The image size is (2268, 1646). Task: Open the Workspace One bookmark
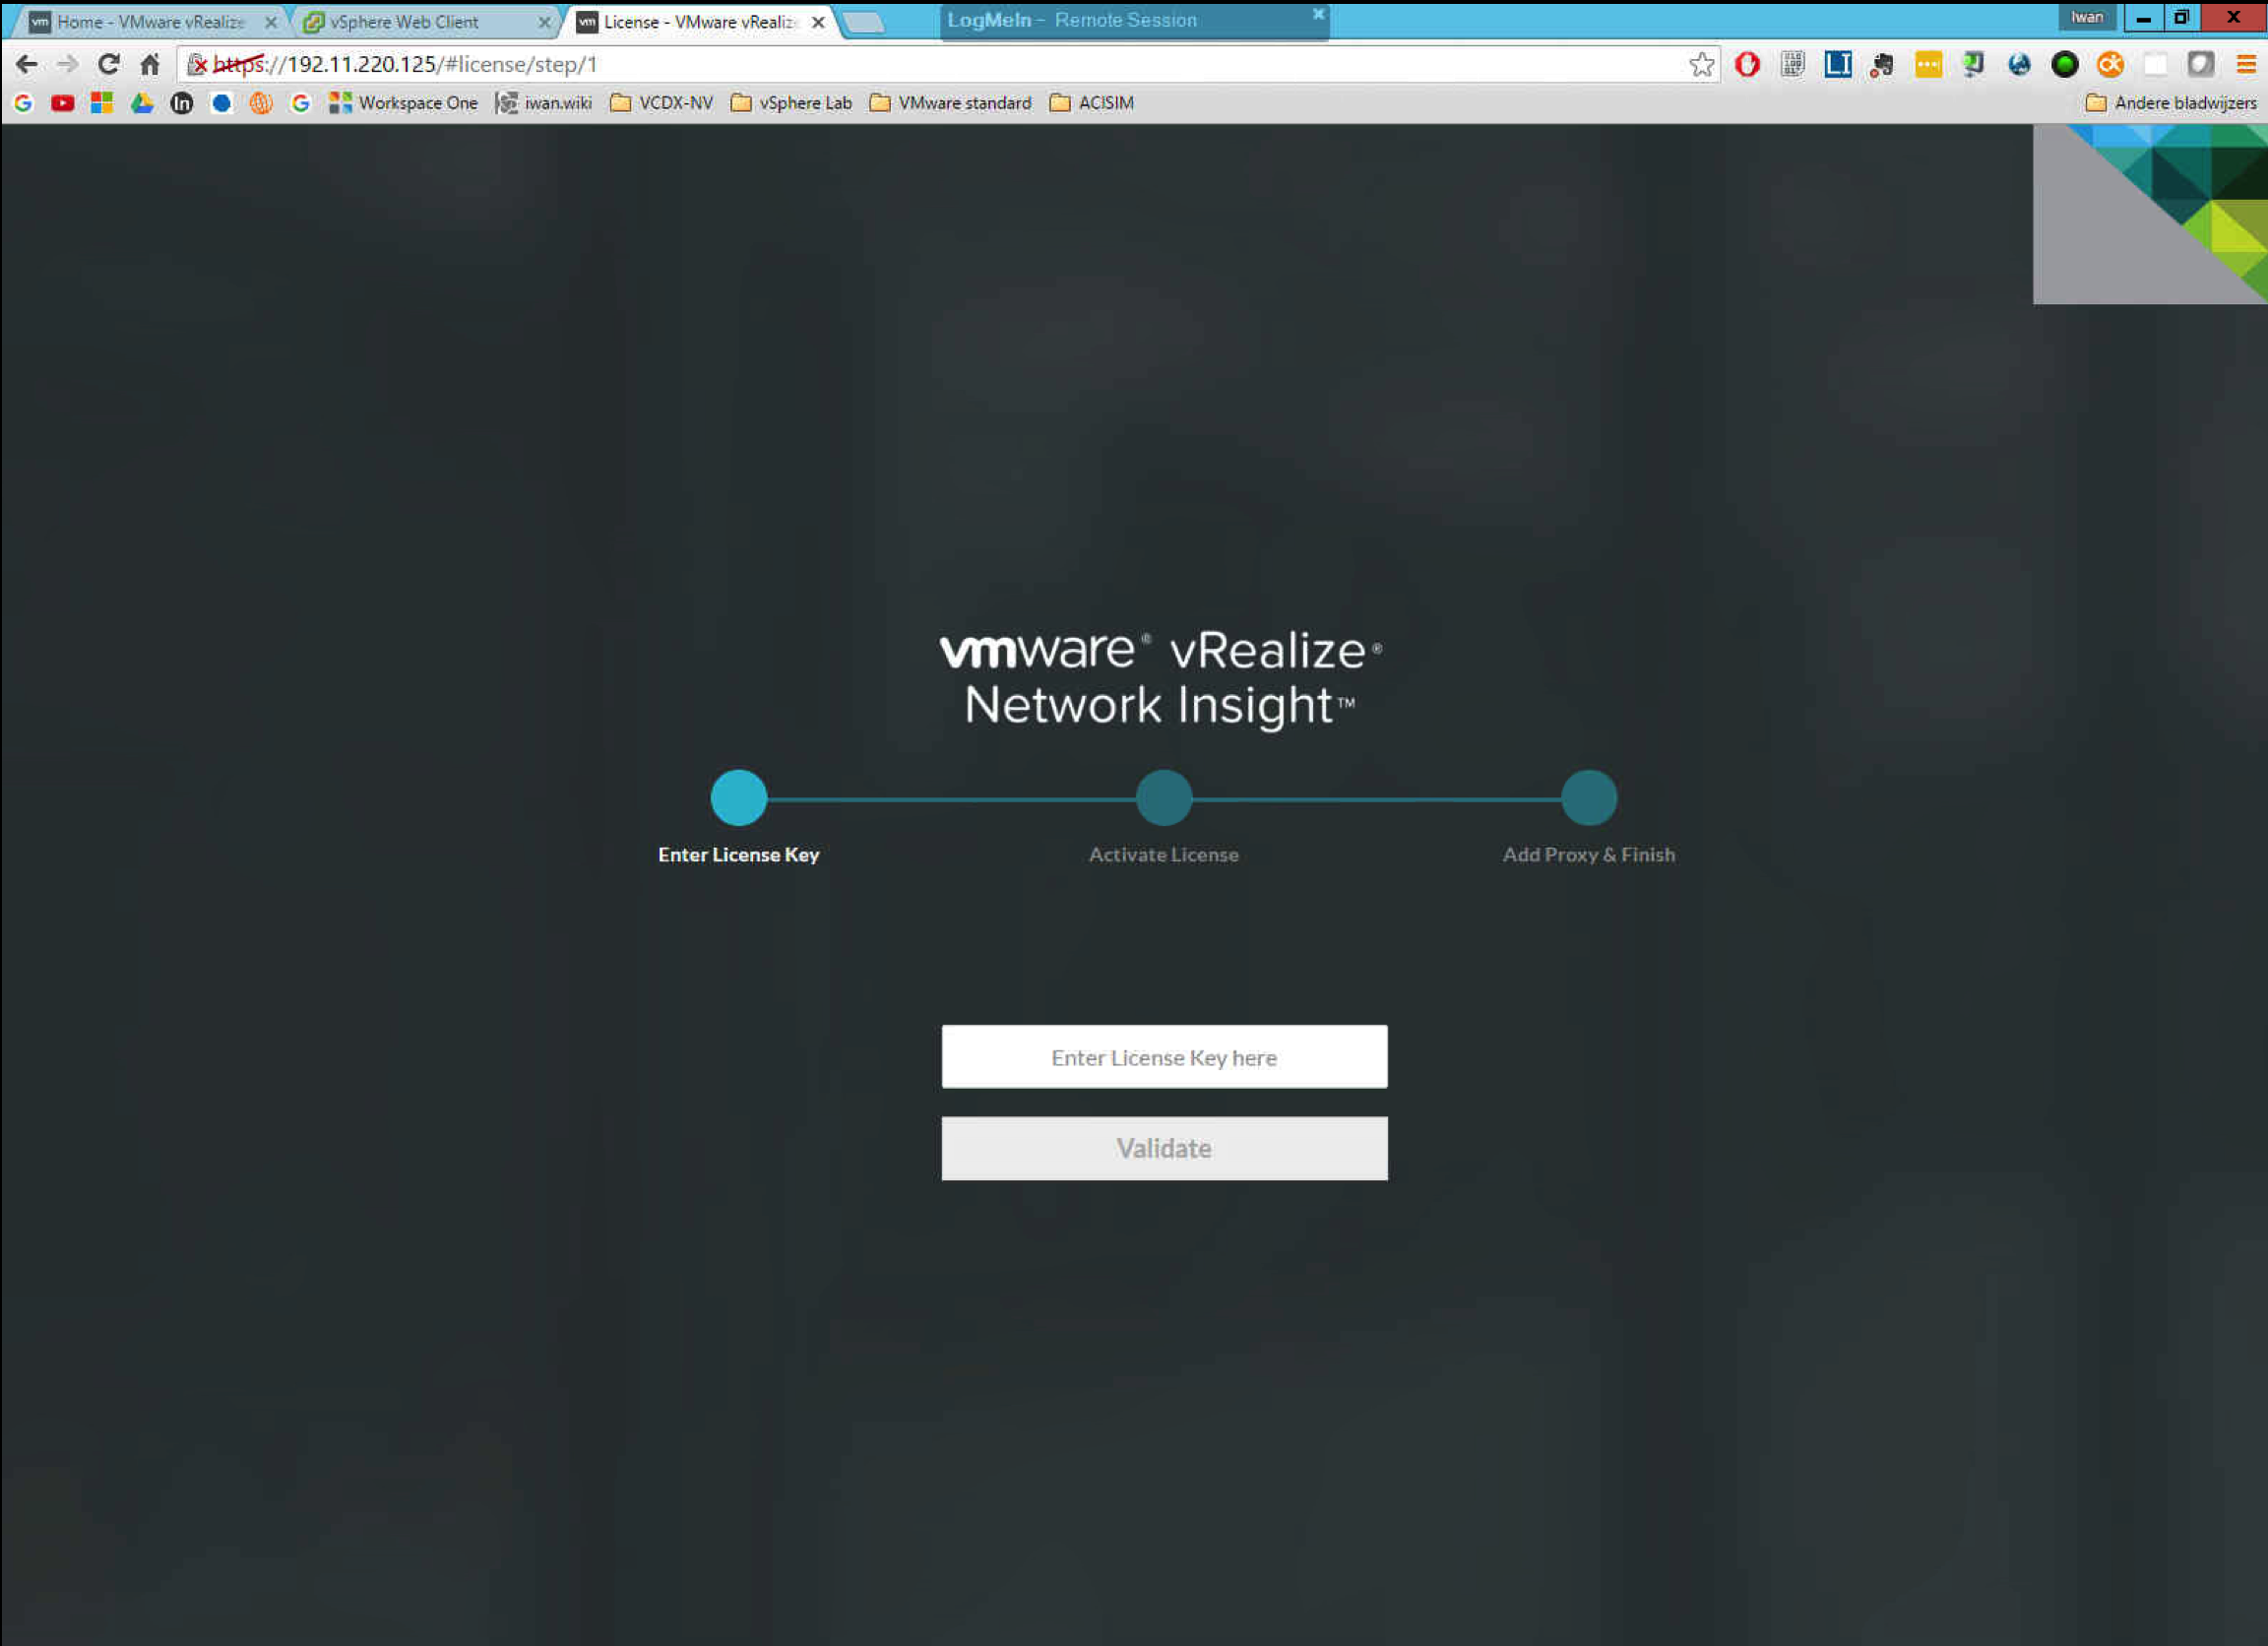coord(404,103)
